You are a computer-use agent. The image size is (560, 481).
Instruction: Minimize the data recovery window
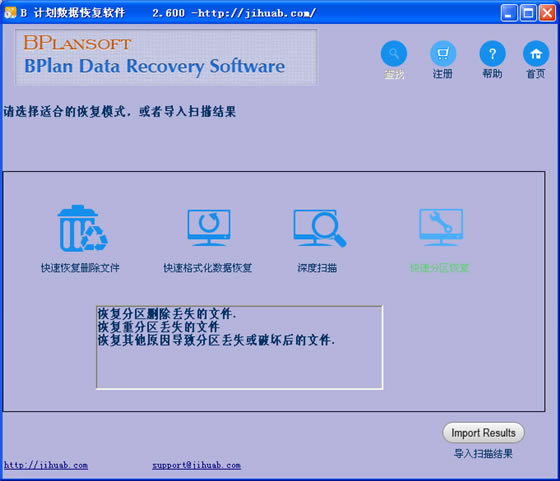(509, 13)
